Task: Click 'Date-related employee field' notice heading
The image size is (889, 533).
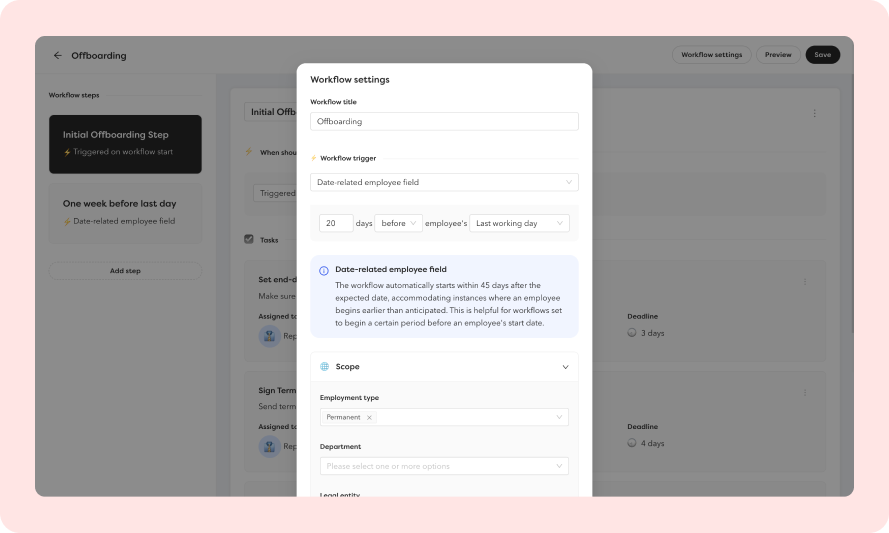Action: coord(391,269)
